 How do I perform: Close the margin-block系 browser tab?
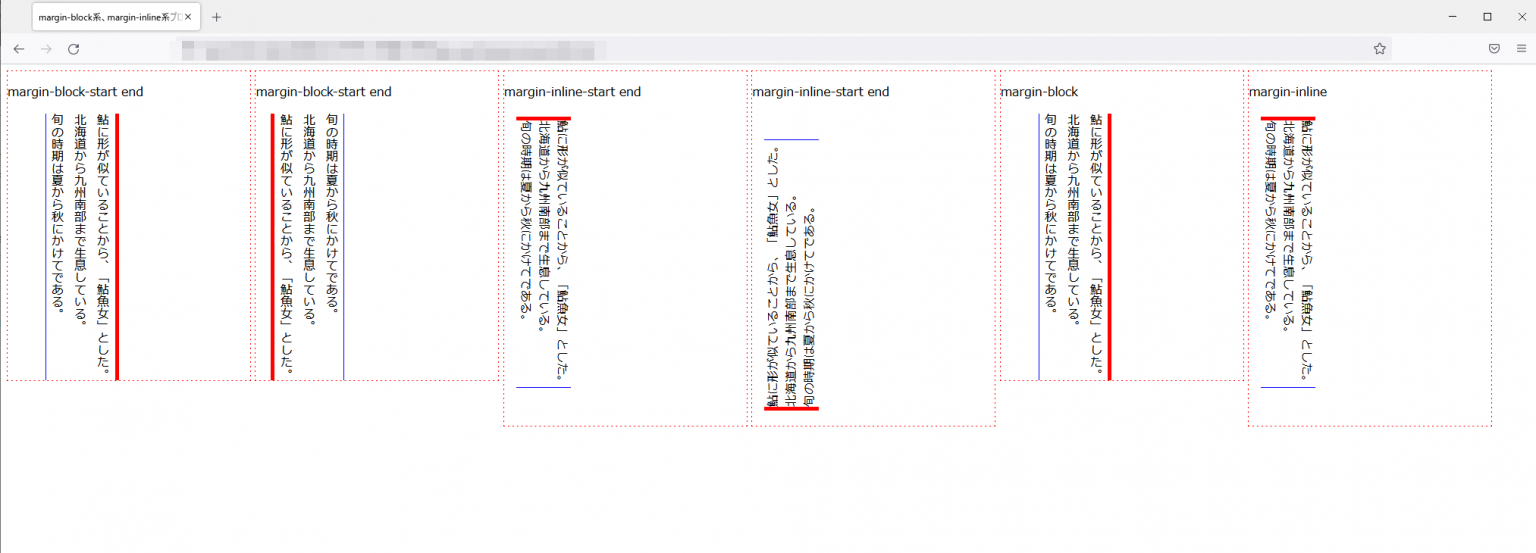188,17
